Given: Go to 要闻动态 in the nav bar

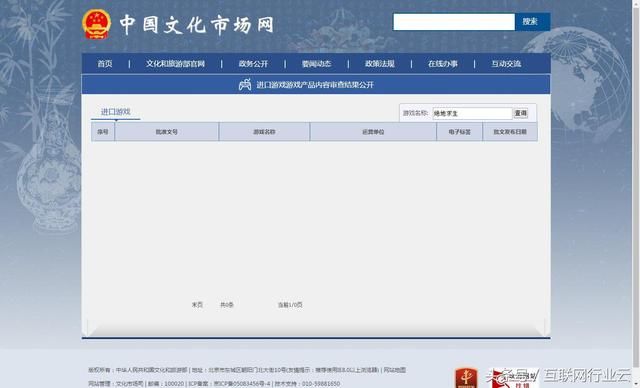Looking at the screenshot, I should (316, 64).
